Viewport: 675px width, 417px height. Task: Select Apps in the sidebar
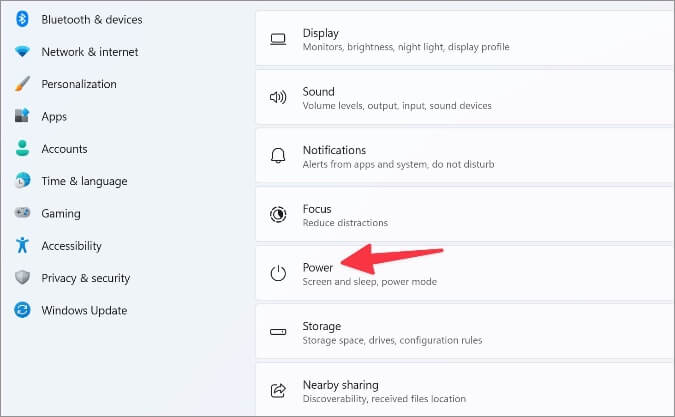(54, 117)
